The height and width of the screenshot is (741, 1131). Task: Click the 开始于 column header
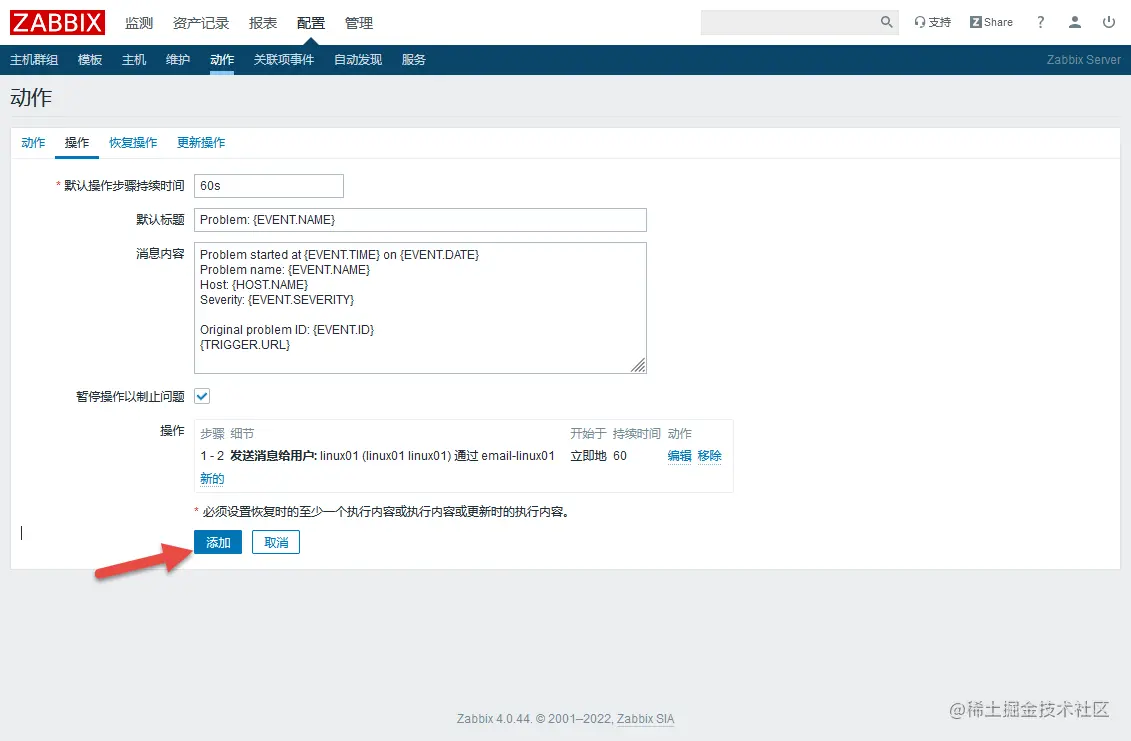tap(588, 434)
